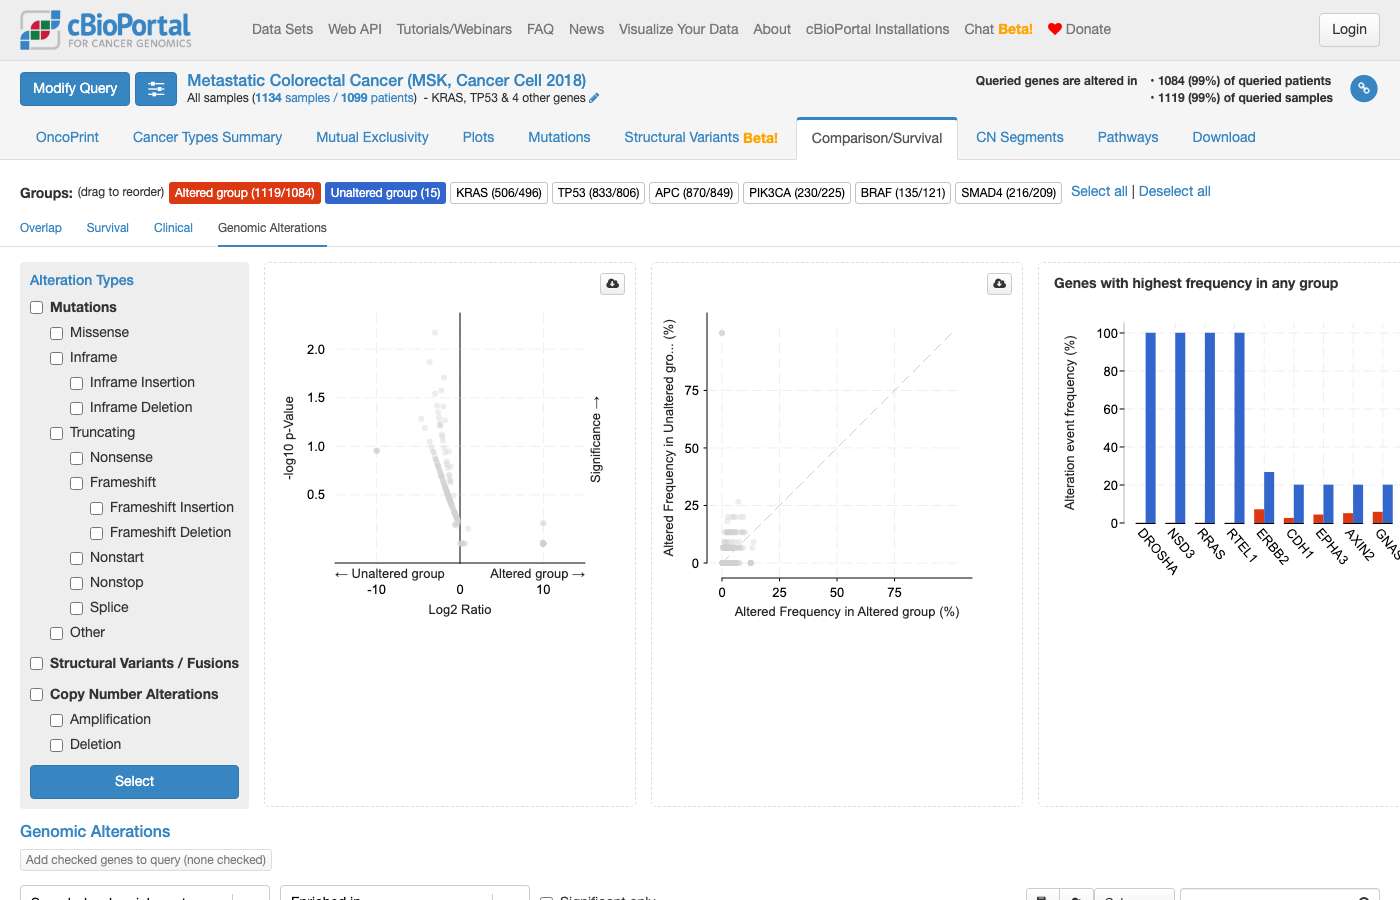Toggle the KRAS (506/496) group
Screen dimensions: 1400x900
tap(499, 193)
